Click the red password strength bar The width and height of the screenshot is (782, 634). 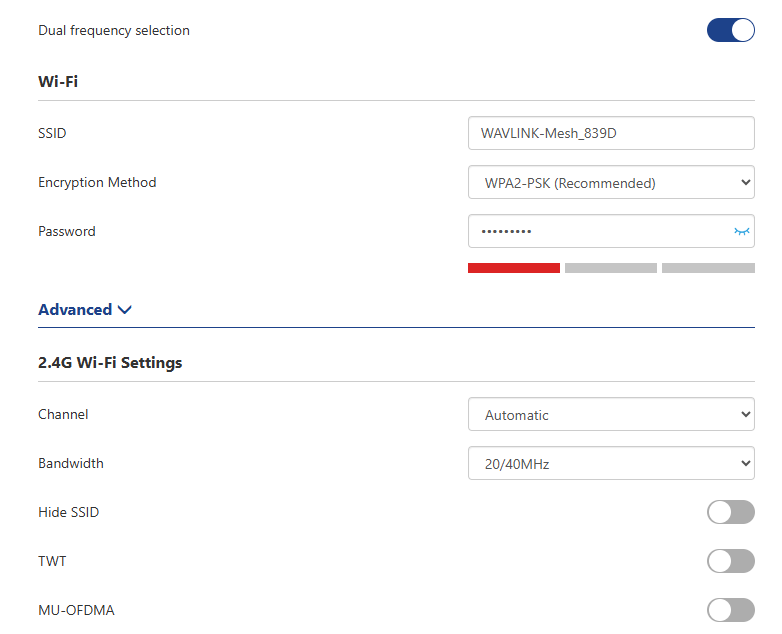tap(513, 268)
